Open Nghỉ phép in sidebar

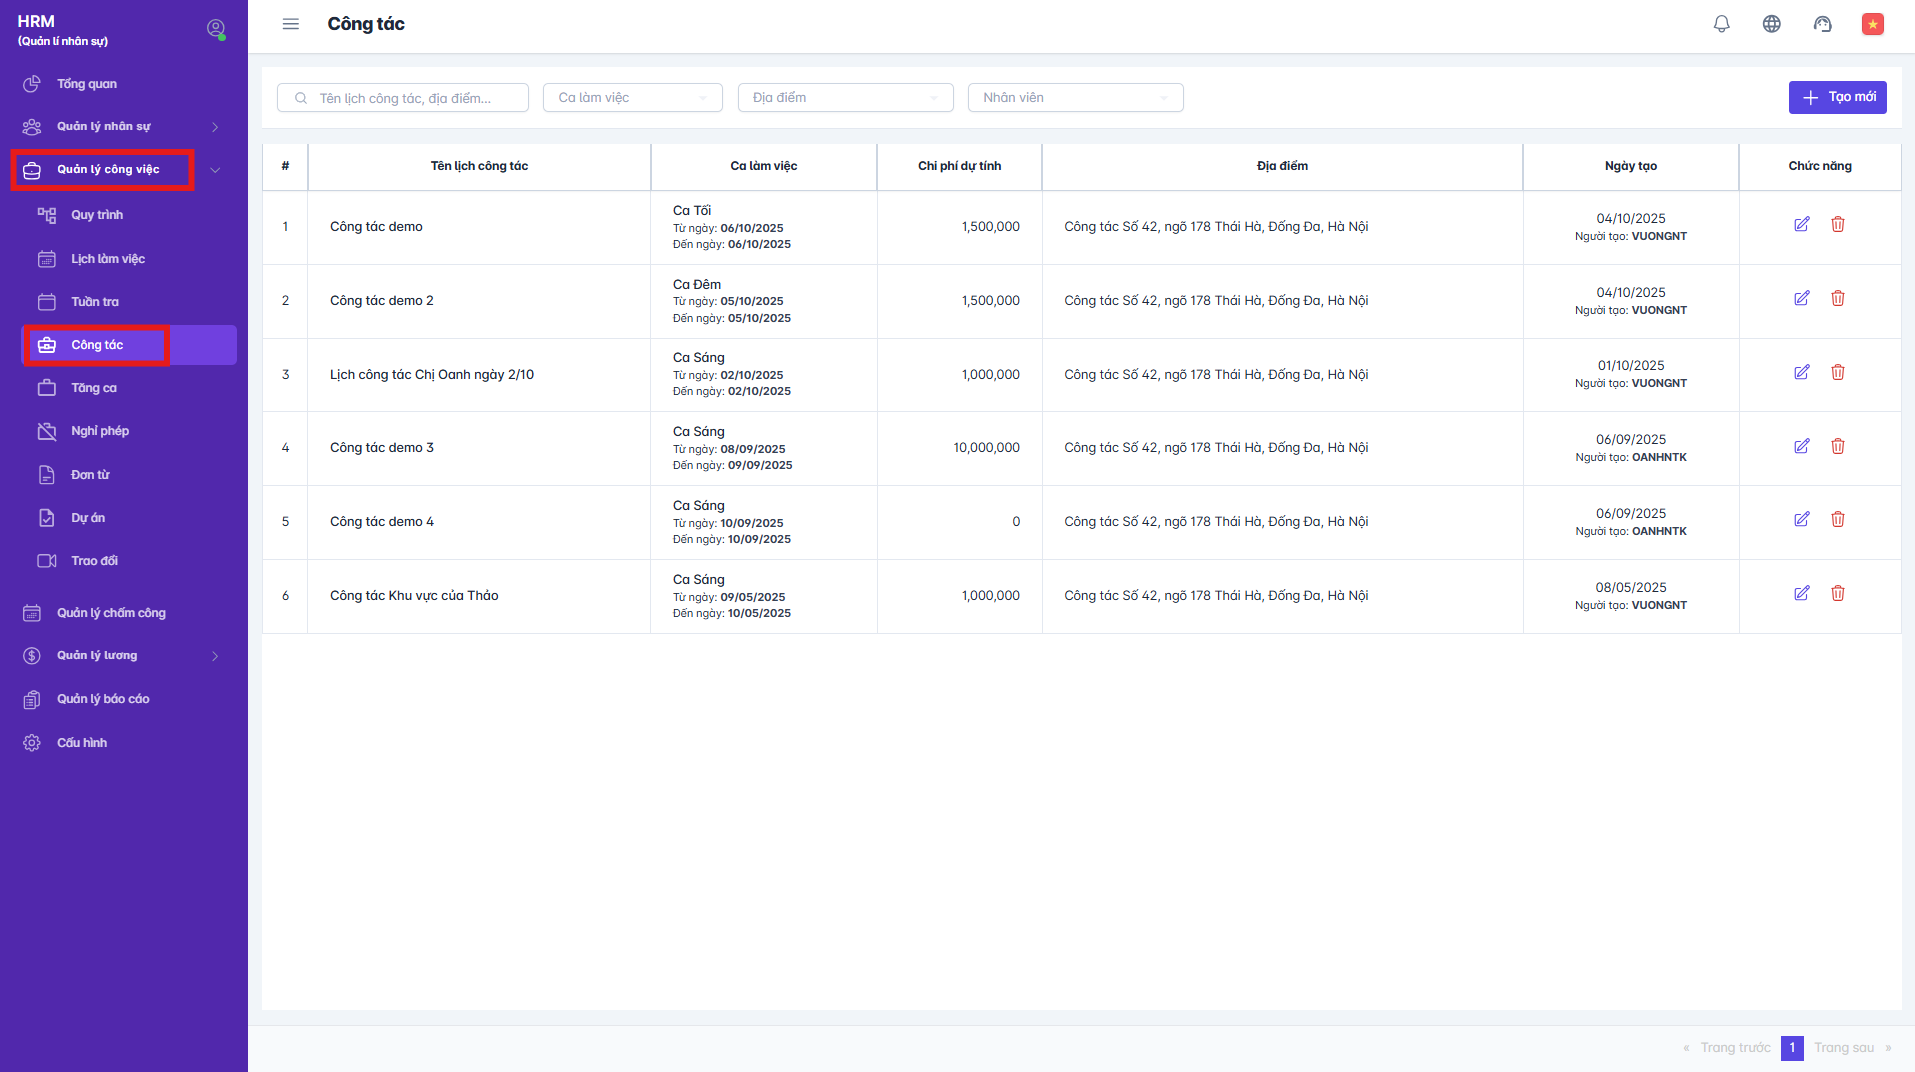coord(100,431)
